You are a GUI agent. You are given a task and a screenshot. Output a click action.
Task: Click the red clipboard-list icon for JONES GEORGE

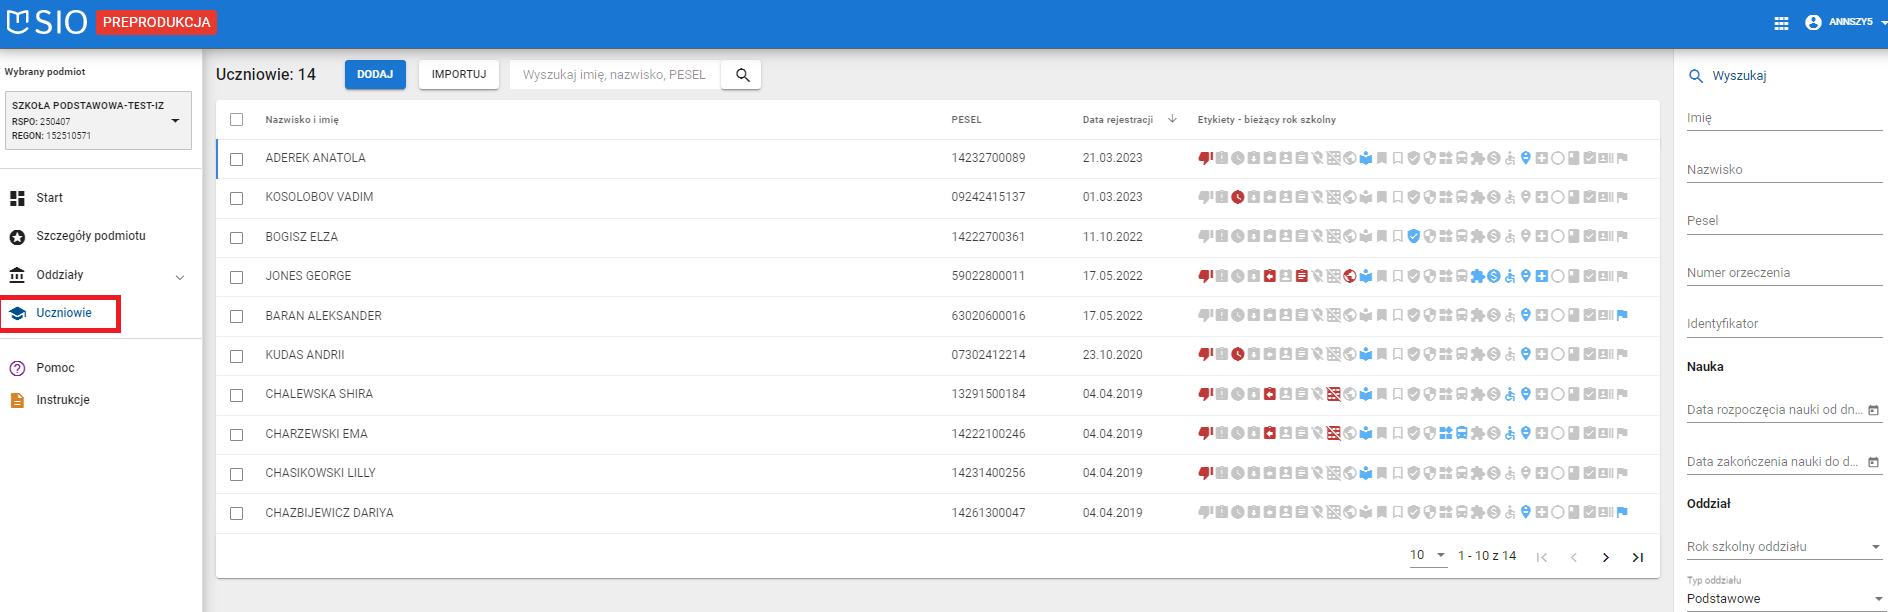point(1301,276)
